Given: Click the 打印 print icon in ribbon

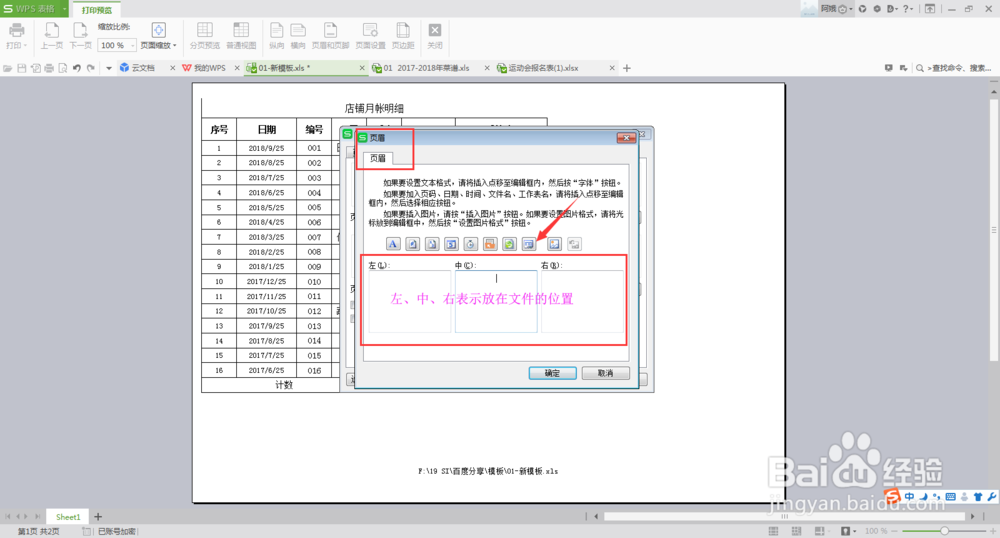Looking at the screenshot, I should point(16,35).
